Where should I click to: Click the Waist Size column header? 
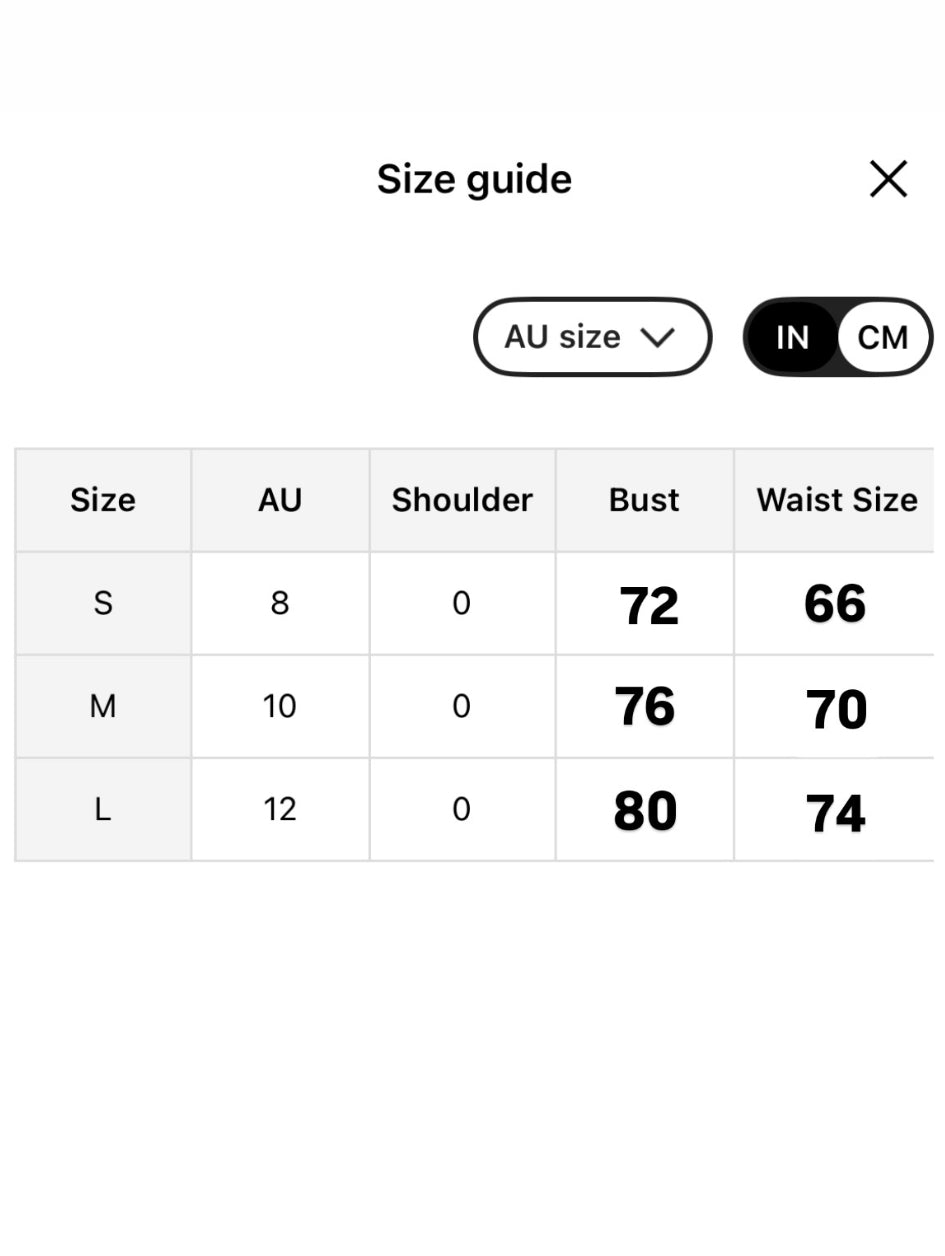(837, 500)
